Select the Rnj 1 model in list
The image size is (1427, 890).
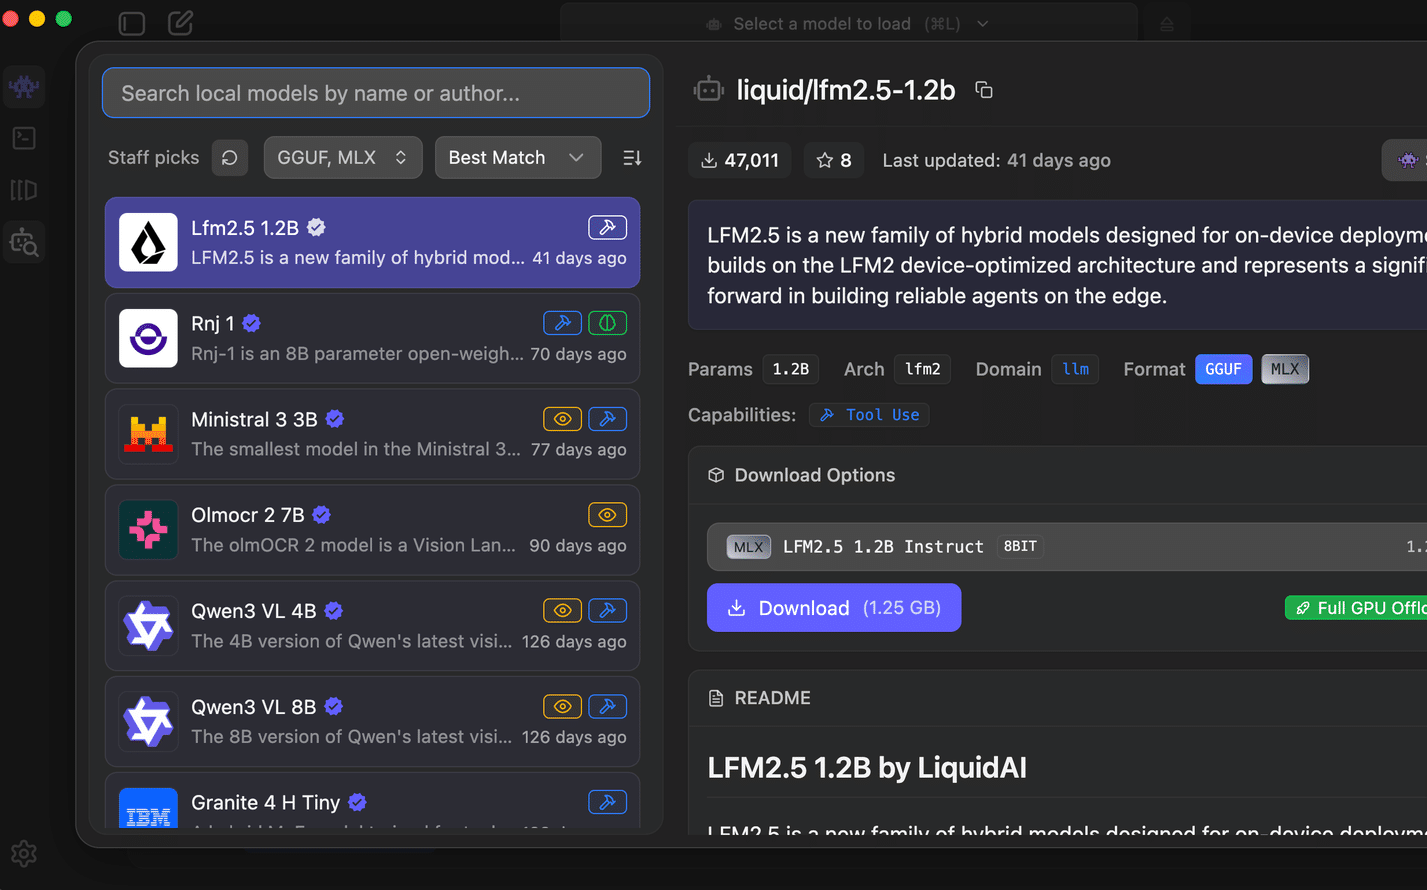point(372,338)
